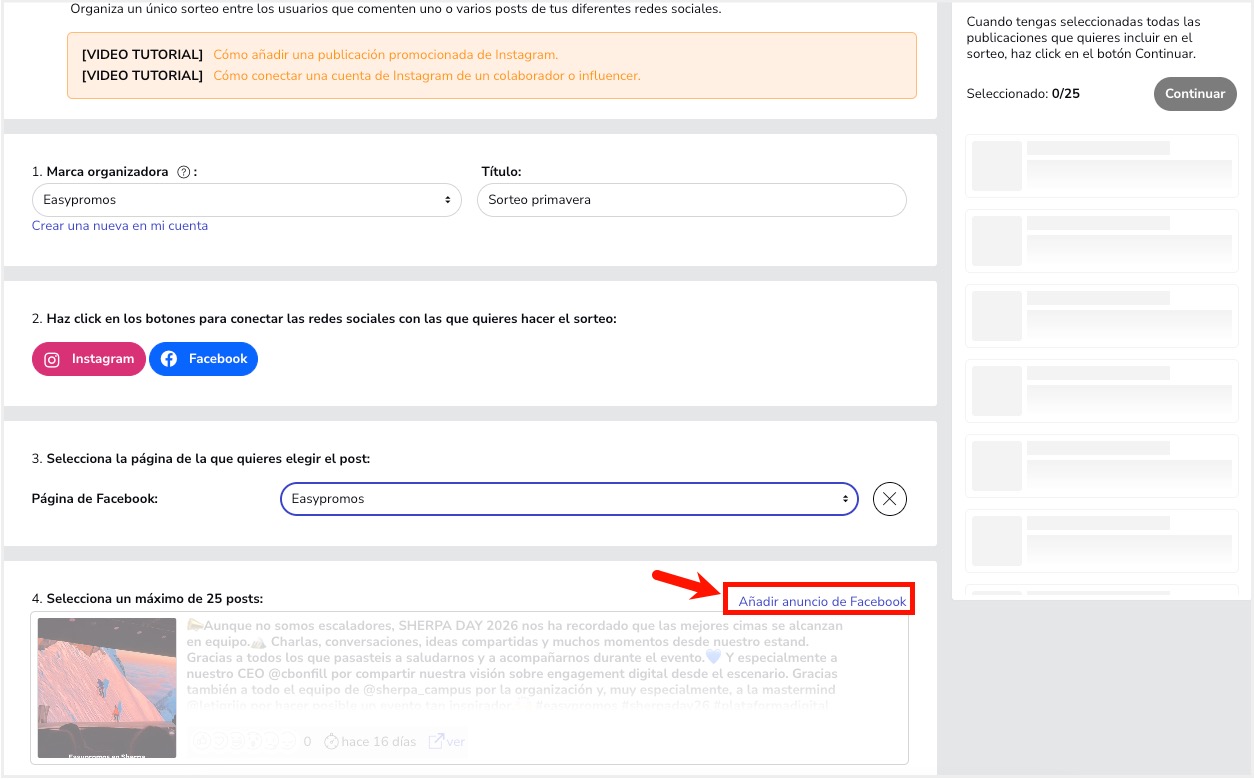Connect Facebook with the blue button
Viewport: 1254px width, 779px height.
tap(204, 359)
